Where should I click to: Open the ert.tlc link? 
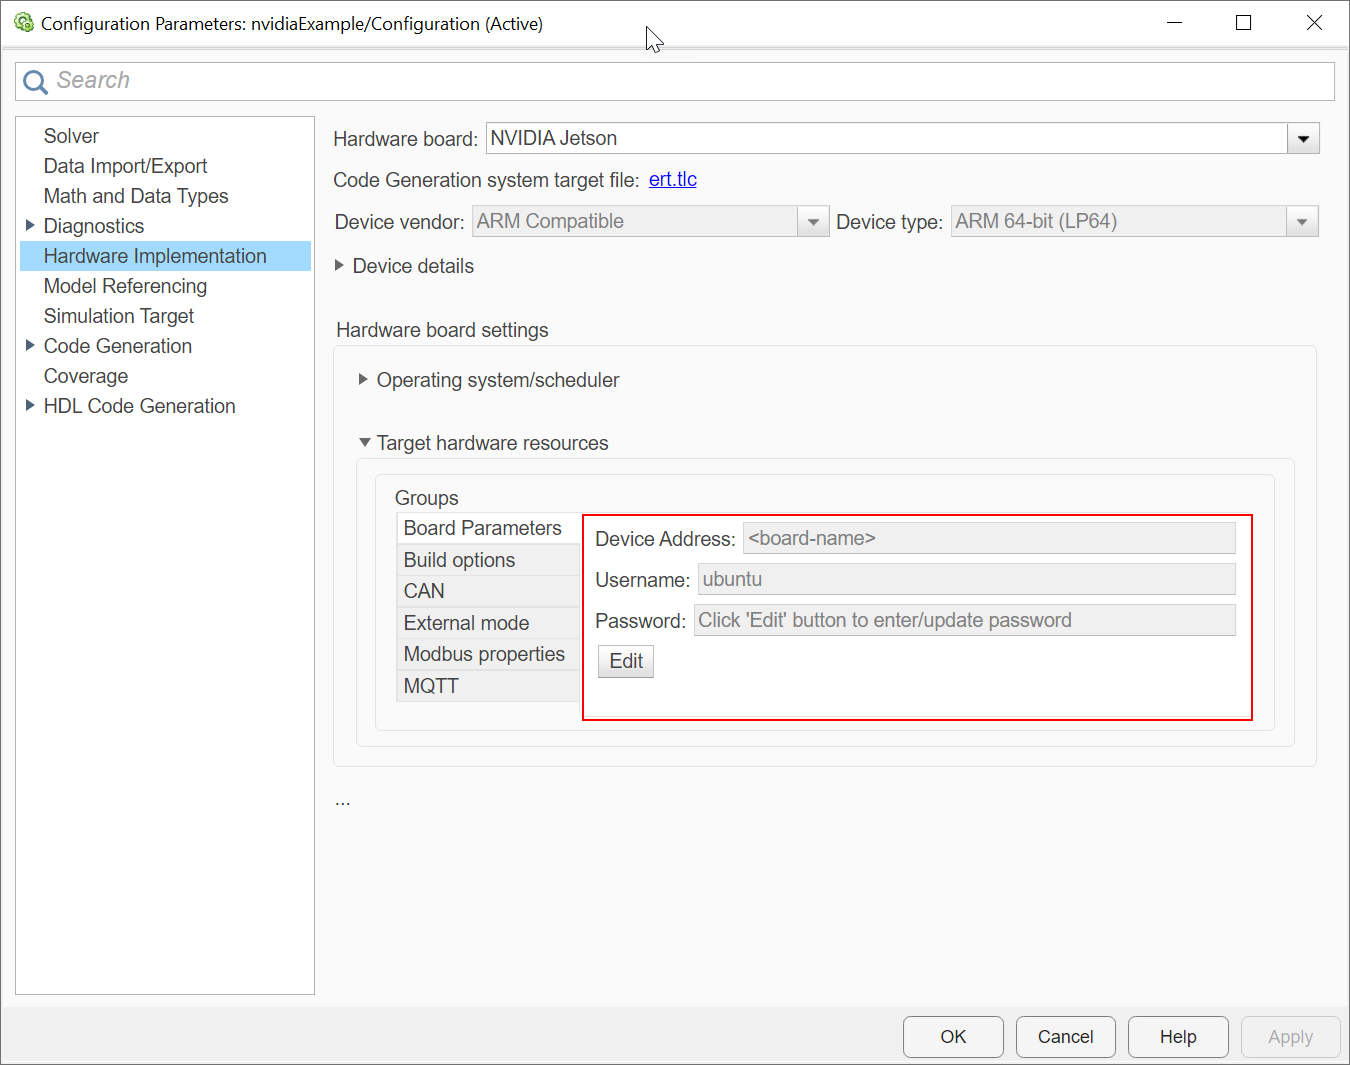pos(672,179)
